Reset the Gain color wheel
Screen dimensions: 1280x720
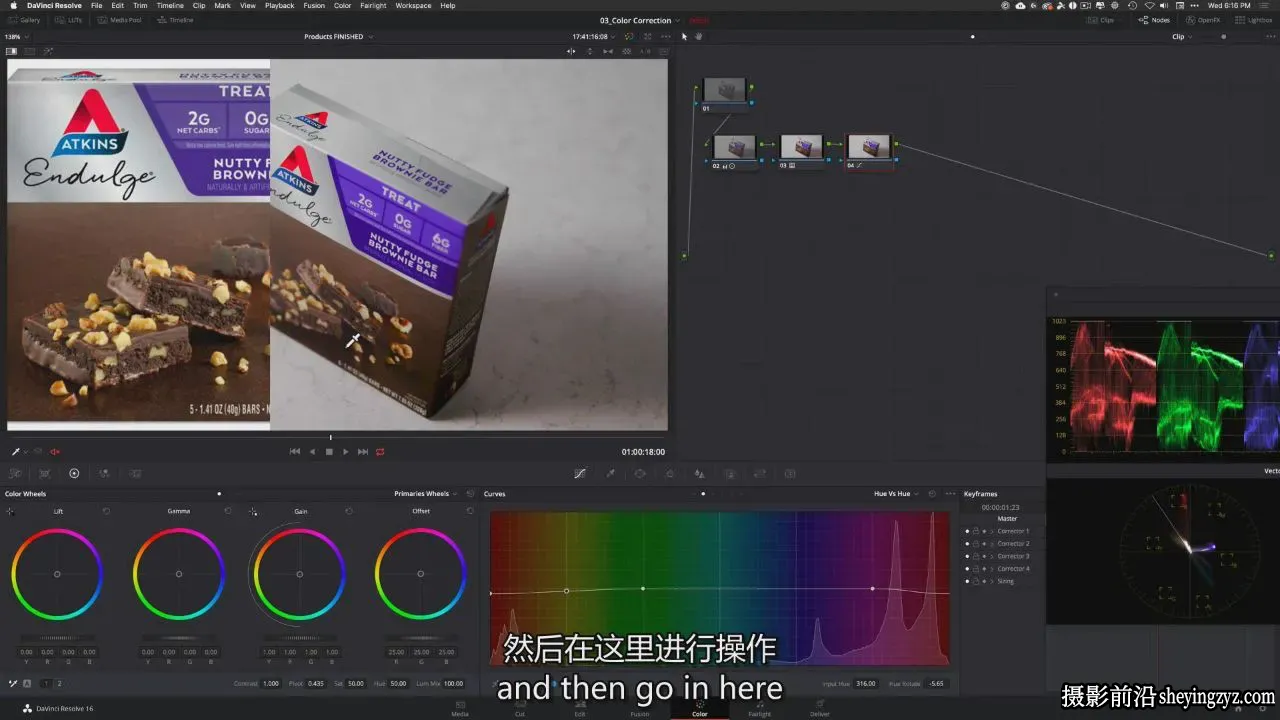[x=349, y=511]
